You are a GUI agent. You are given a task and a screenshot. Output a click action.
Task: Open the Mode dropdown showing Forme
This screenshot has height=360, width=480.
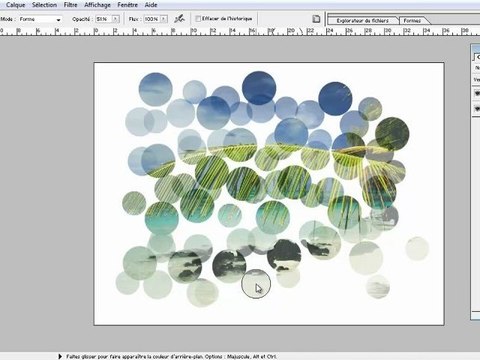click(40, 19)
